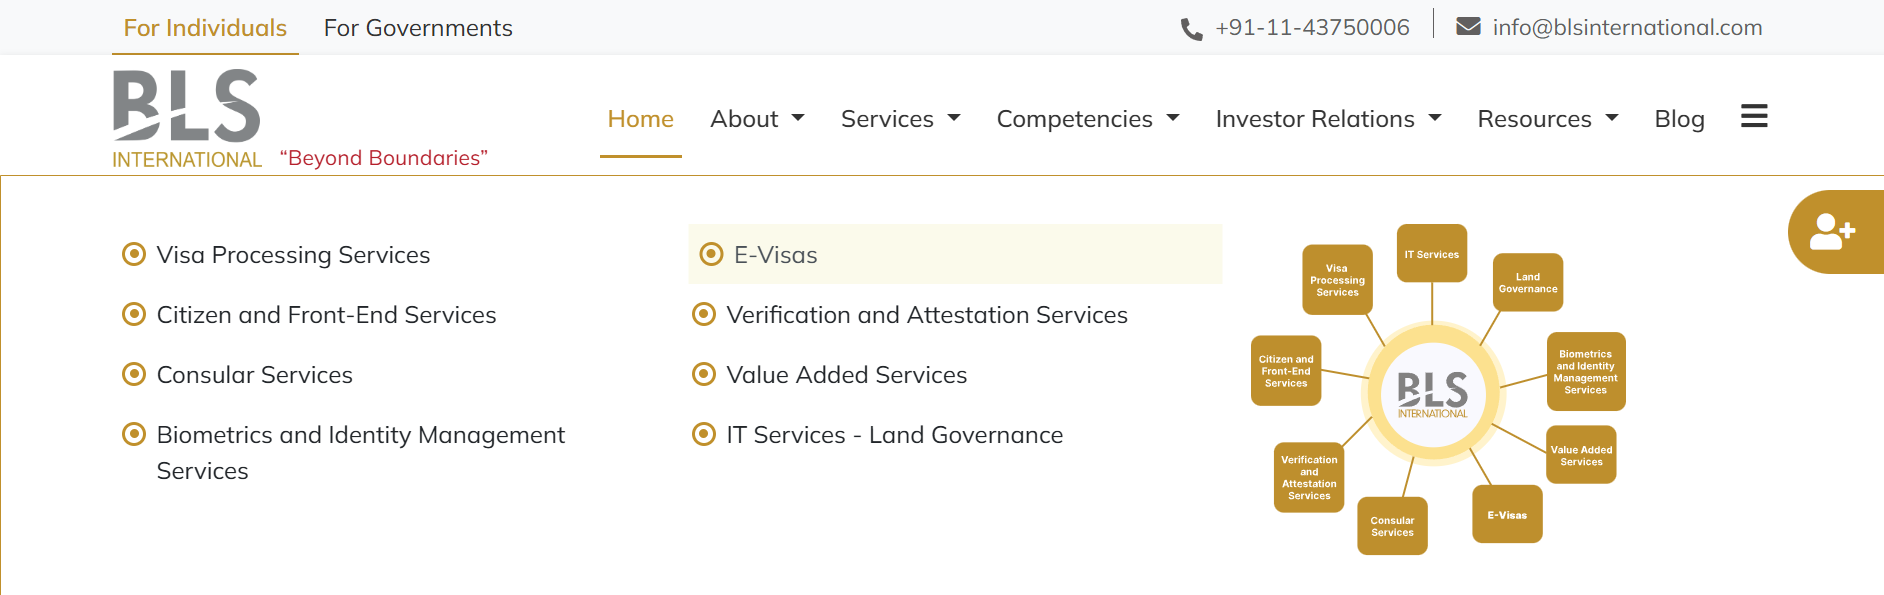Select the E-Visas tile in diagram
The image size is (1884, 595).
click(x=1507, y=514)
